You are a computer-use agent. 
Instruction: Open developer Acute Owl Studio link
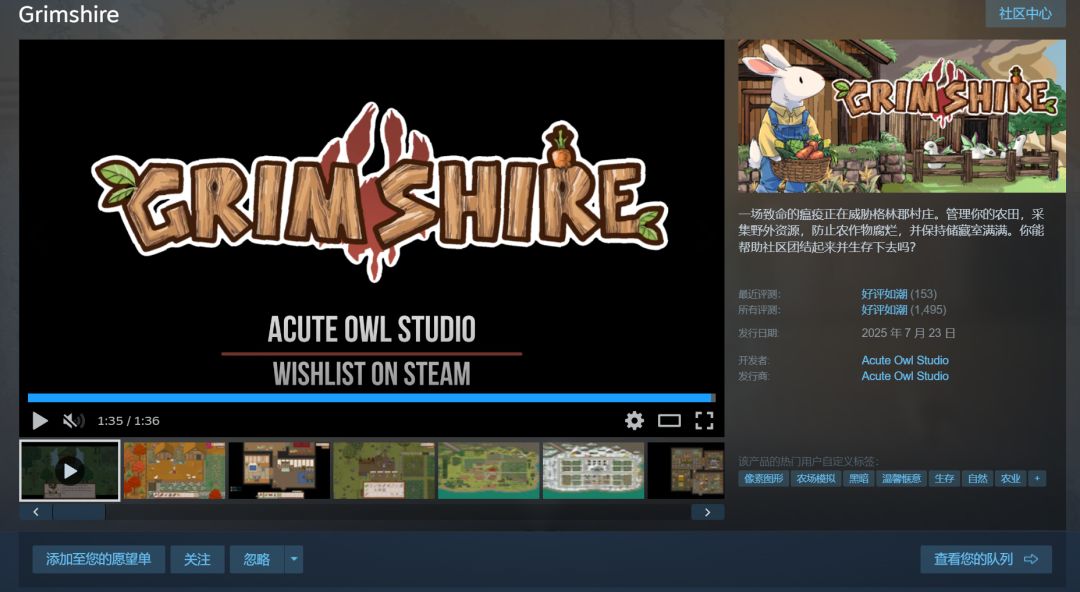click(905, 360)
